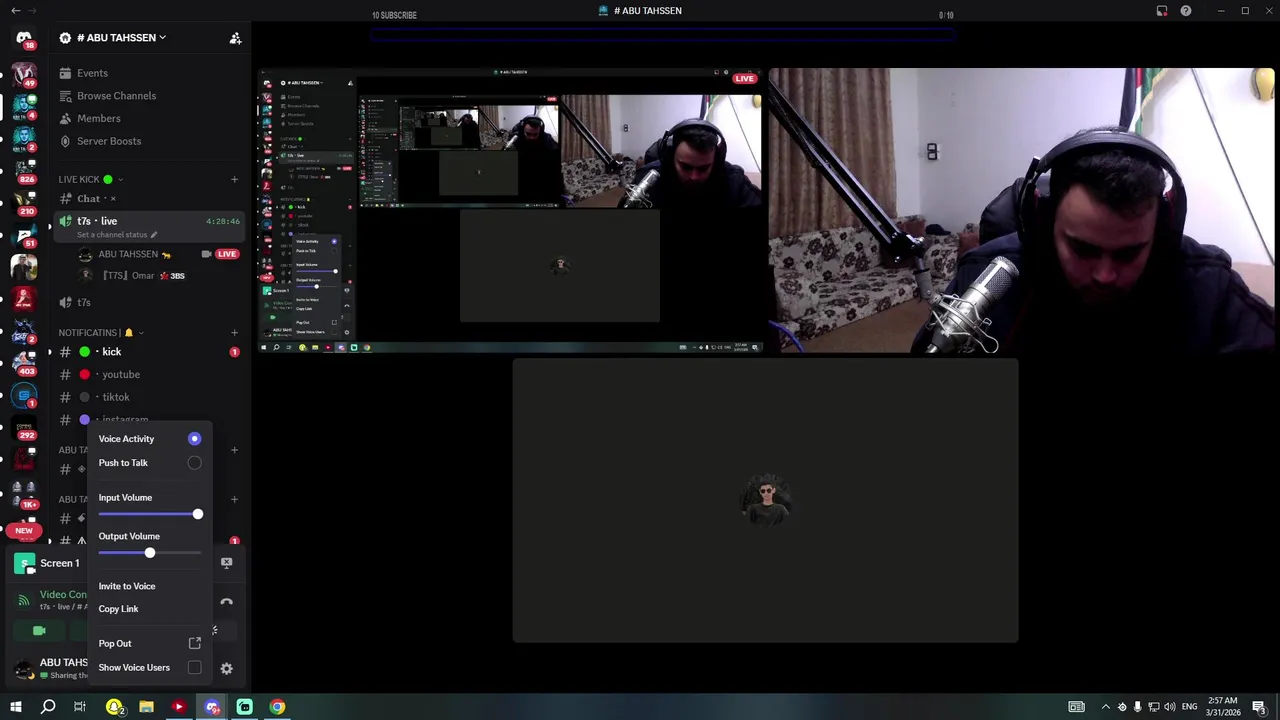Click the webcam video tile

pos(1021,211)
